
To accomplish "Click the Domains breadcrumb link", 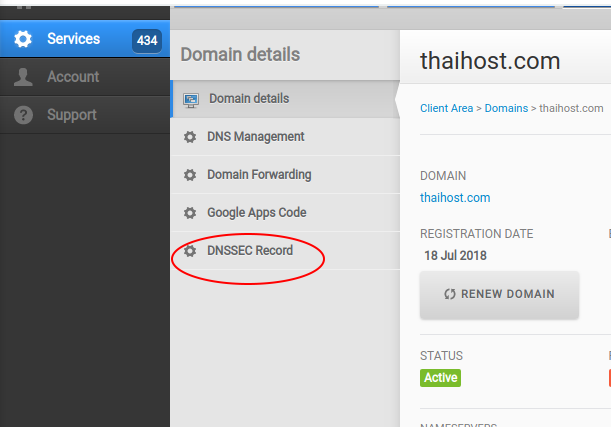I will coord(506,108).
